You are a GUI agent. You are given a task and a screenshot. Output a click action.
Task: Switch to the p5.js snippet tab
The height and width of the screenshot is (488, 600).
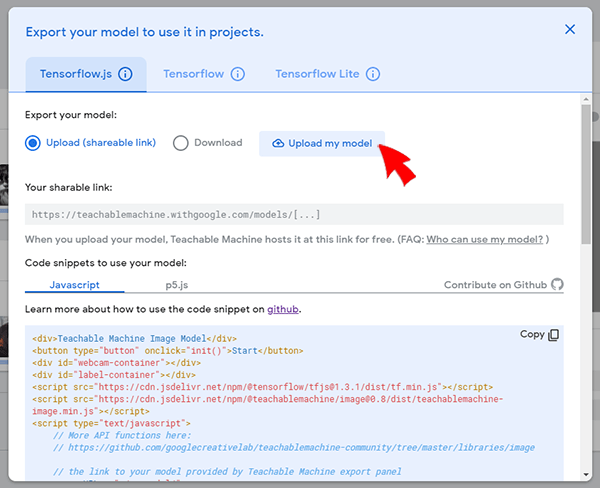coord(178,285)
